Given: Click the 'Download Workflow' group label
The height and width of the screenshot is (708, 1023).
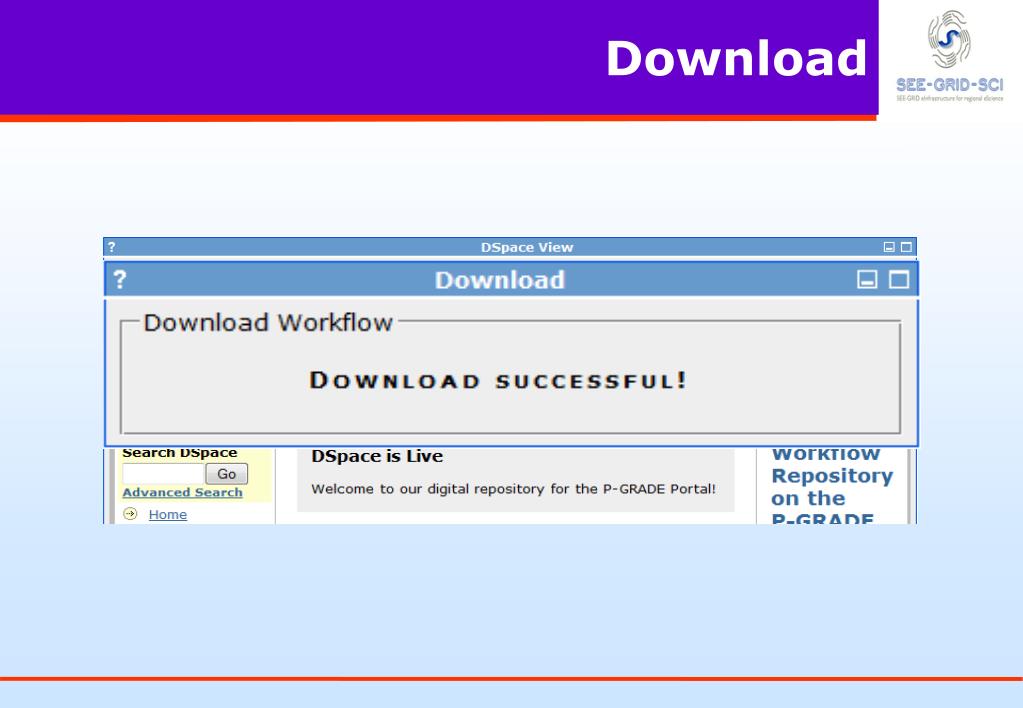Looking at the screenshot, I should (x=268, y=322).
